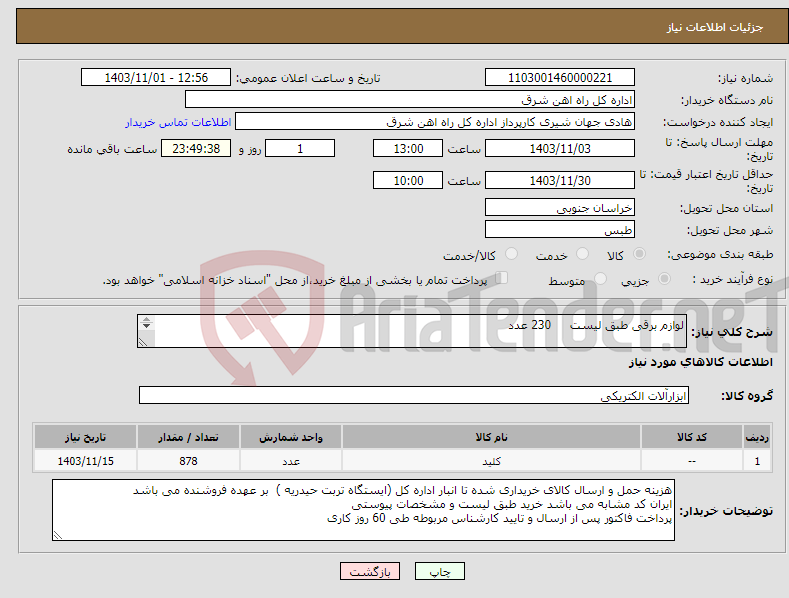Click the page title جزئیات اطلاعات نیاز
This screenshot has width=789, height=598.
pos(715,27)
